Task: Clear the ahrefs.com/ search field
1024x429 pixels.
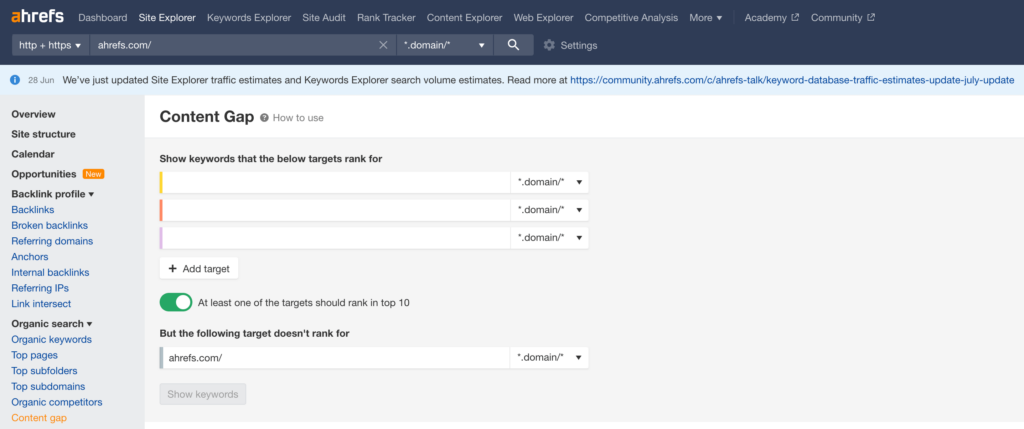Action: coord(383,45)
